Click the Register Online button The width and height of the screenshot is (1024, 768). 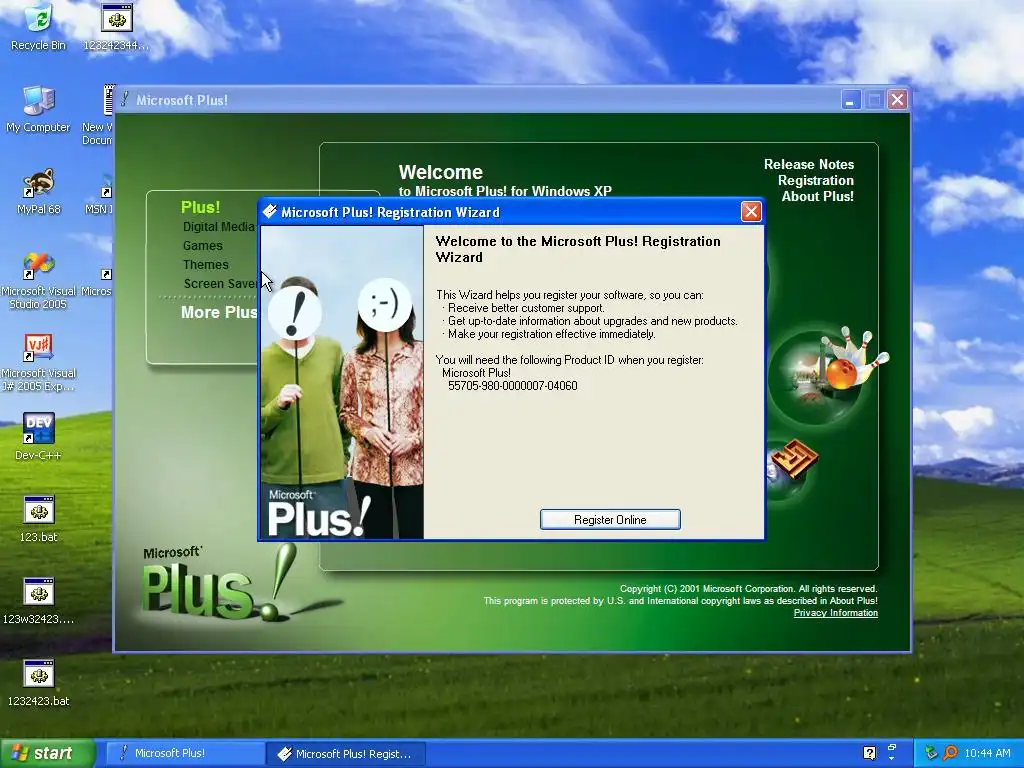coord(610,520)
